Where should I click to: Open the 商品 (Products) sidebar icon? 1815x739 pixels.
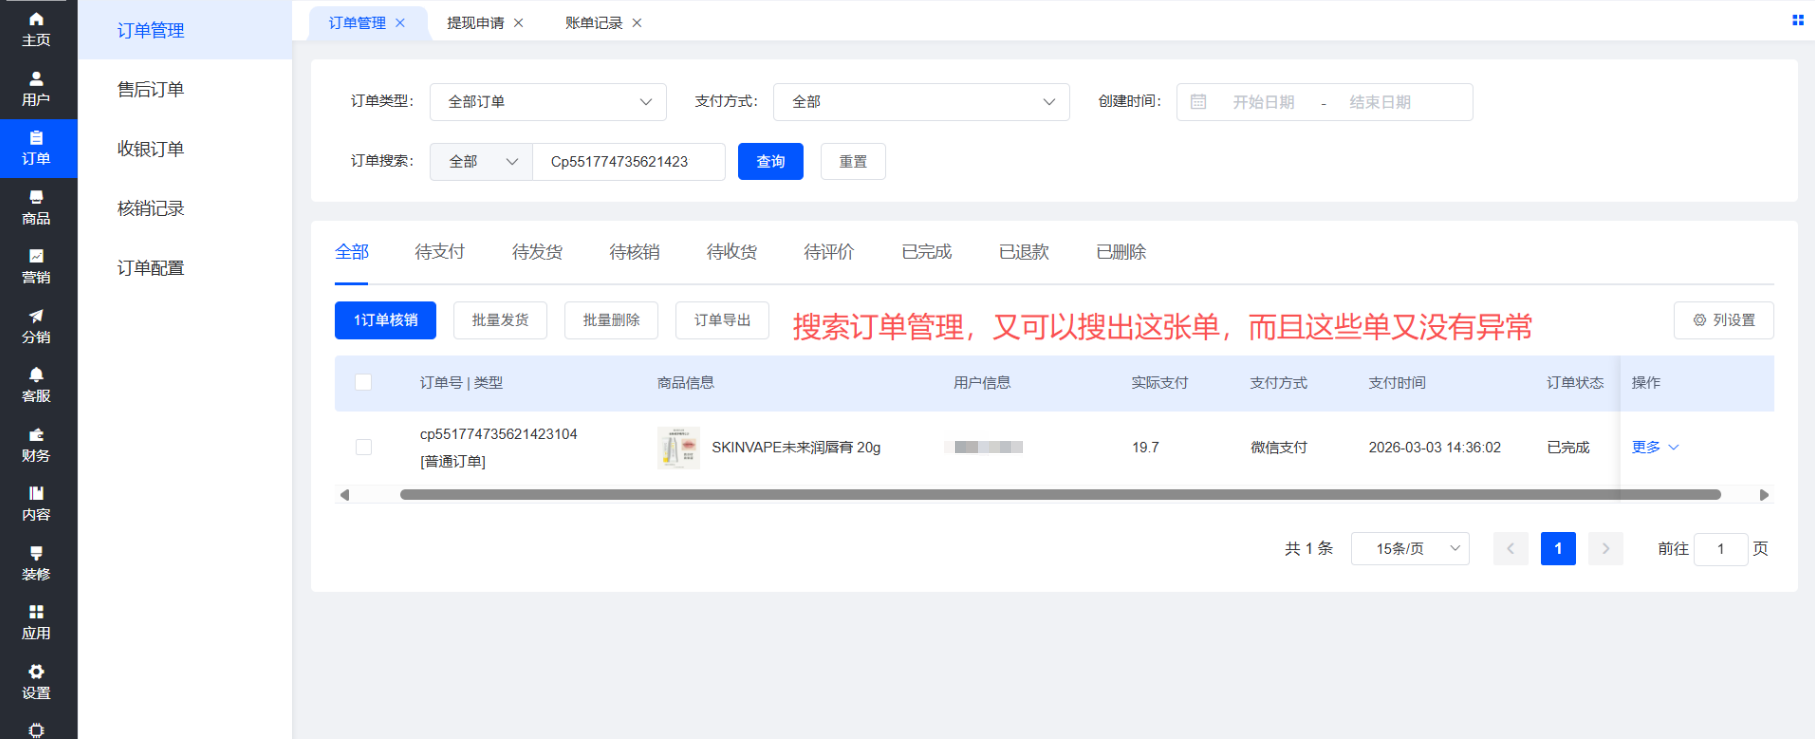pos(36,207)
